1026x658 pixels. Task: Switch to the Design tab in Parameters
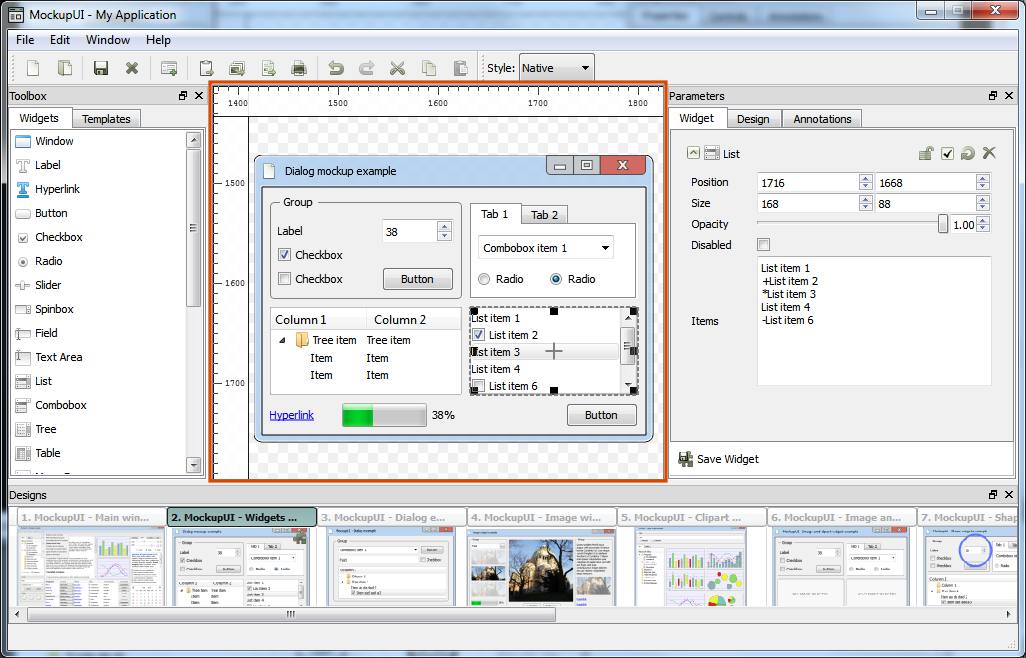click(x=752, y=119)
